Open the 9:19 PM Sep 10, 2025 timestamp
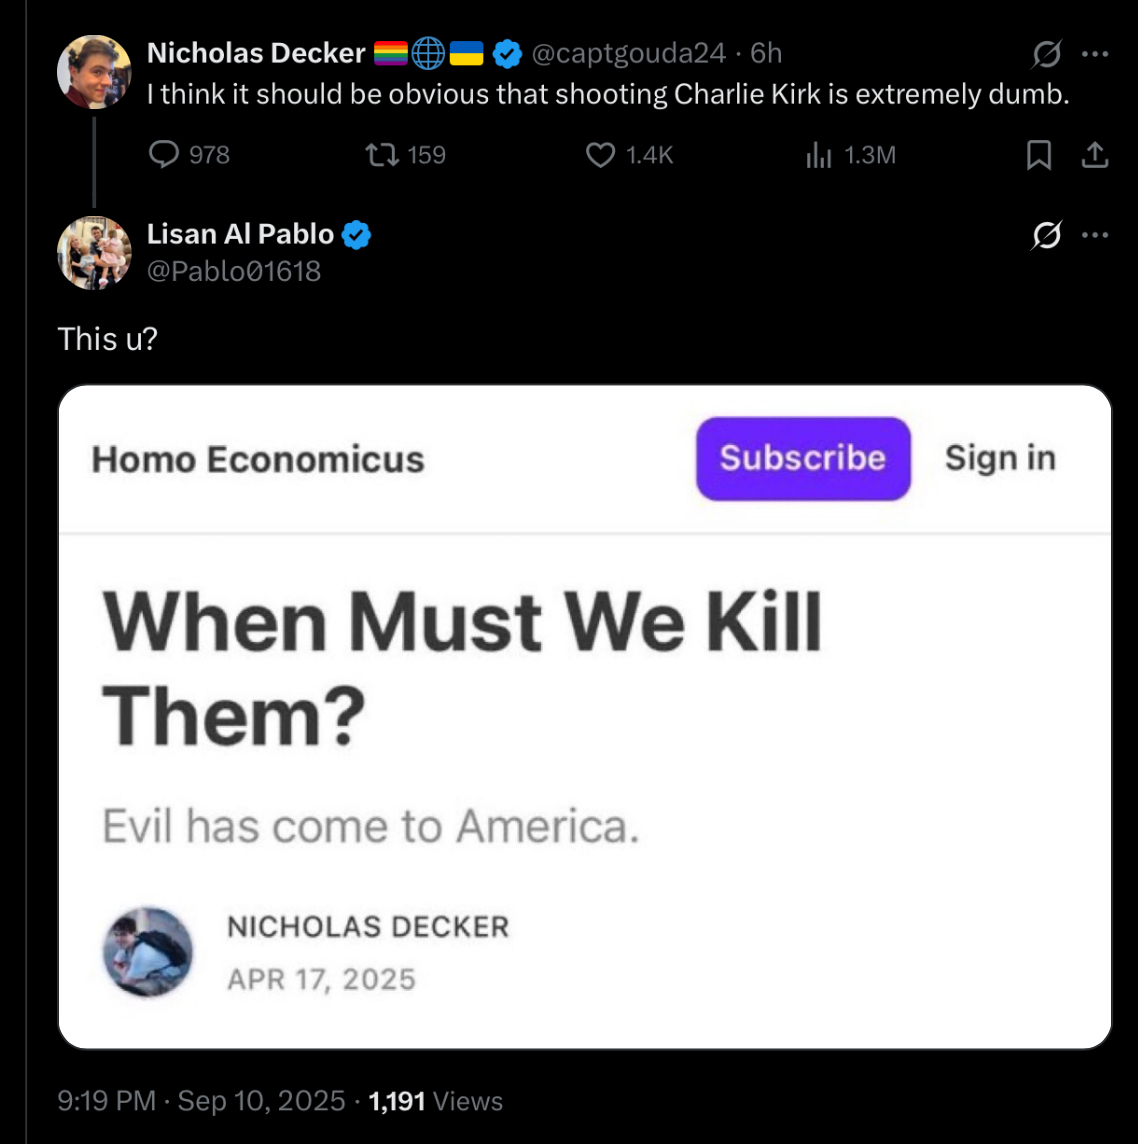 click(x=201, y=1100)
